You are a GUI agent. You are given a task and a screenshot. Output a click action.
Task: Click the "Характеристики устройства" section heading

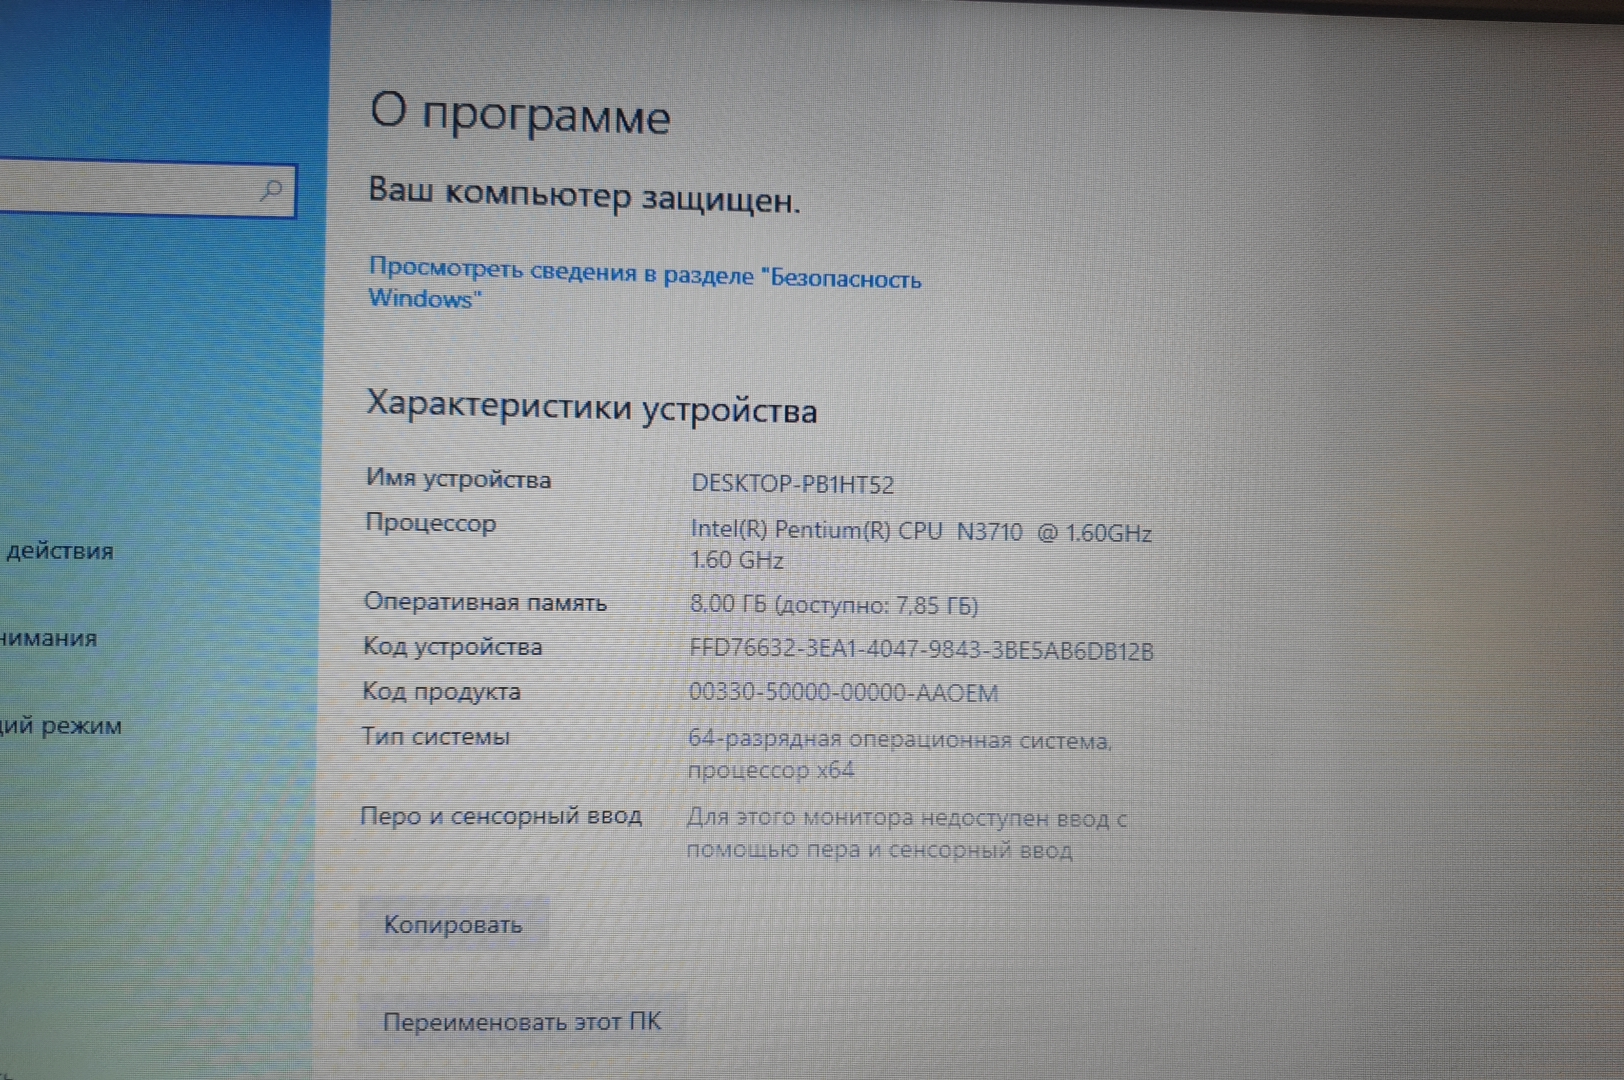tap(591, 407)
